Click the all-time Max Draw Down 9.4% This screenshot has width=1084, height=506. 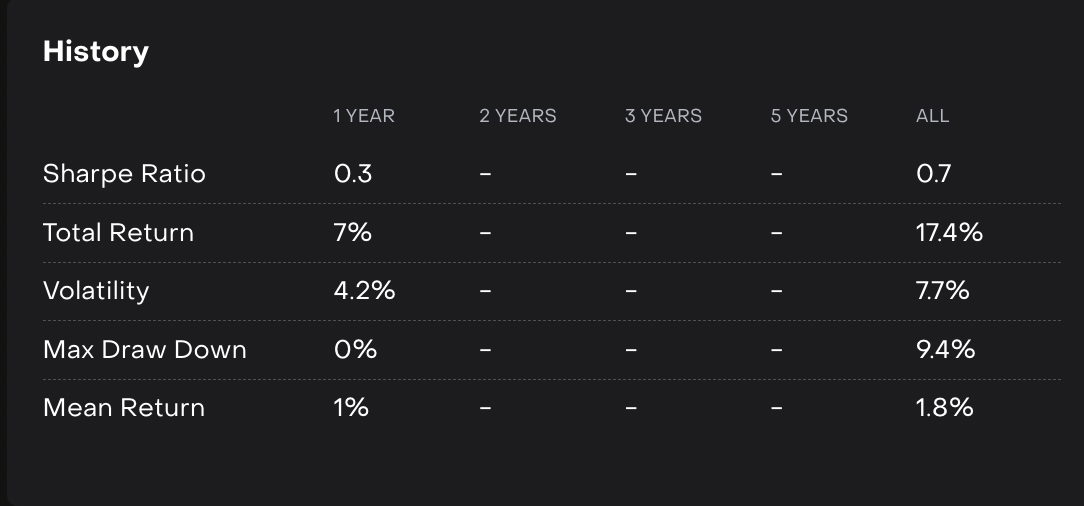[945, 350]
